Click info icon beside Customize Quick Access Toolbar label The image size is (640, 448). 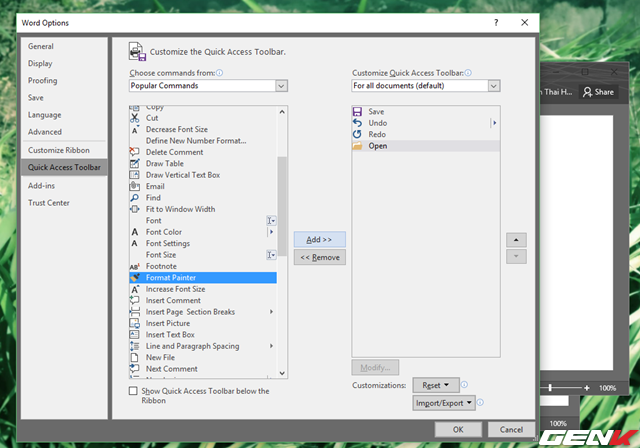(468, 73)
